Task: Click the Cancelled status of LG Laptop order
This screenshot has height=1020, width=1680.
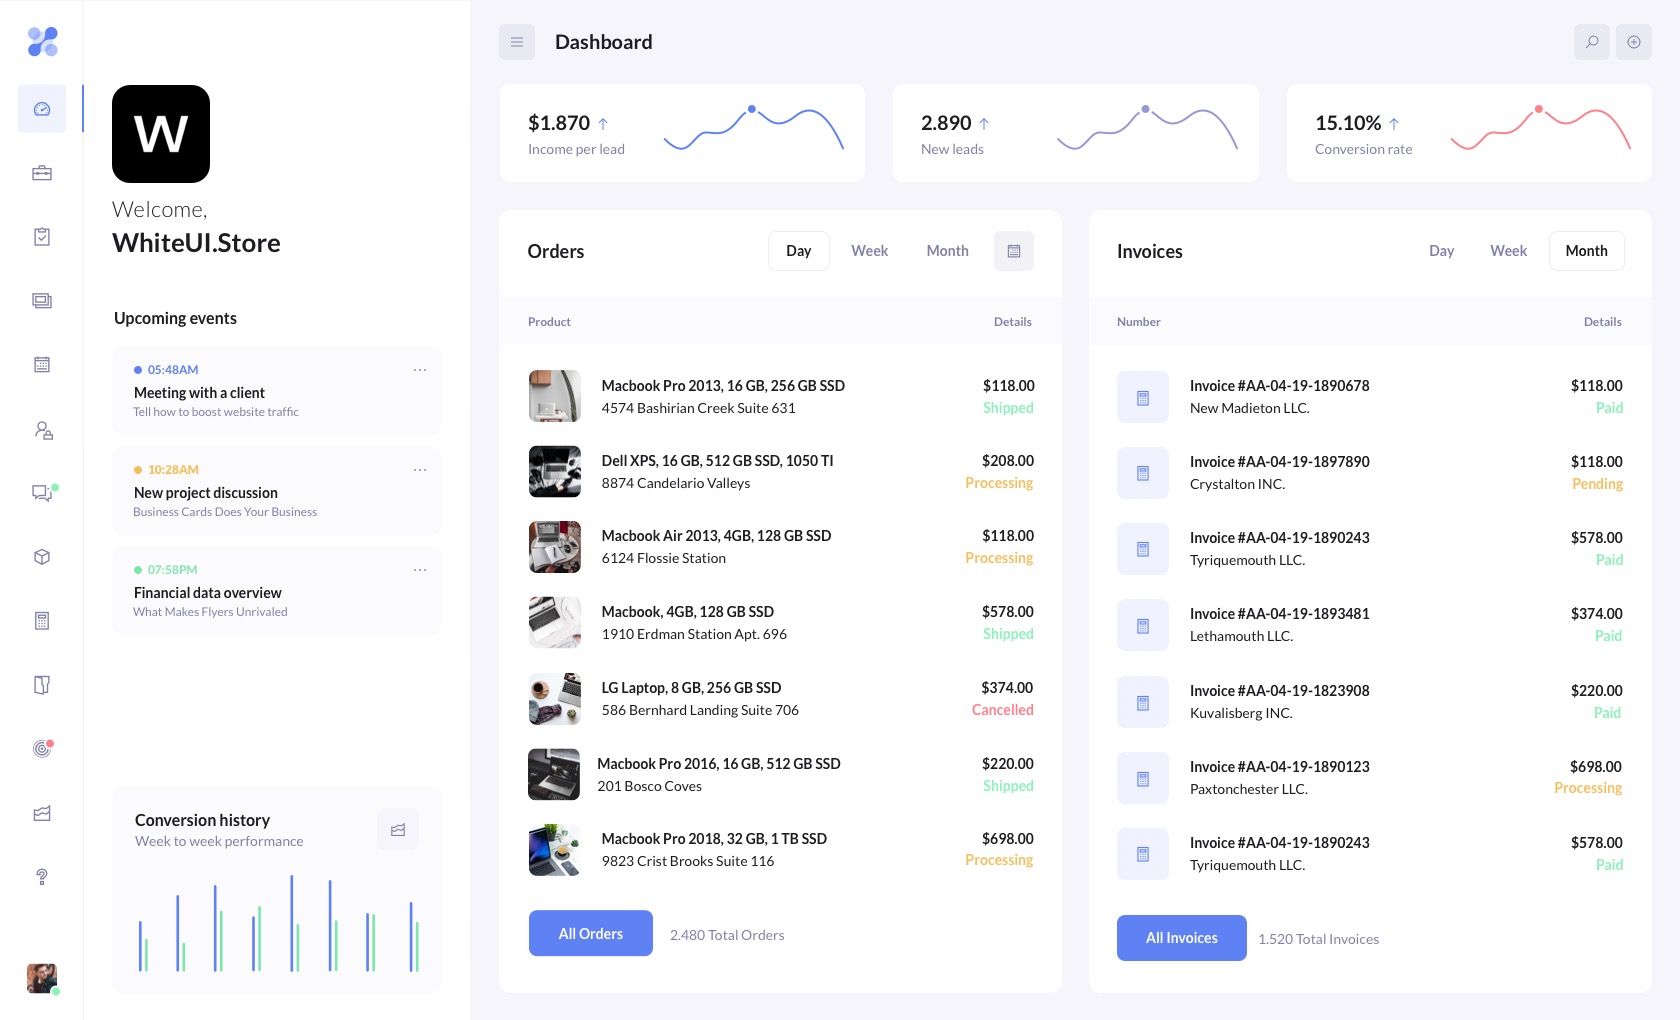Action: [1003, 710]
